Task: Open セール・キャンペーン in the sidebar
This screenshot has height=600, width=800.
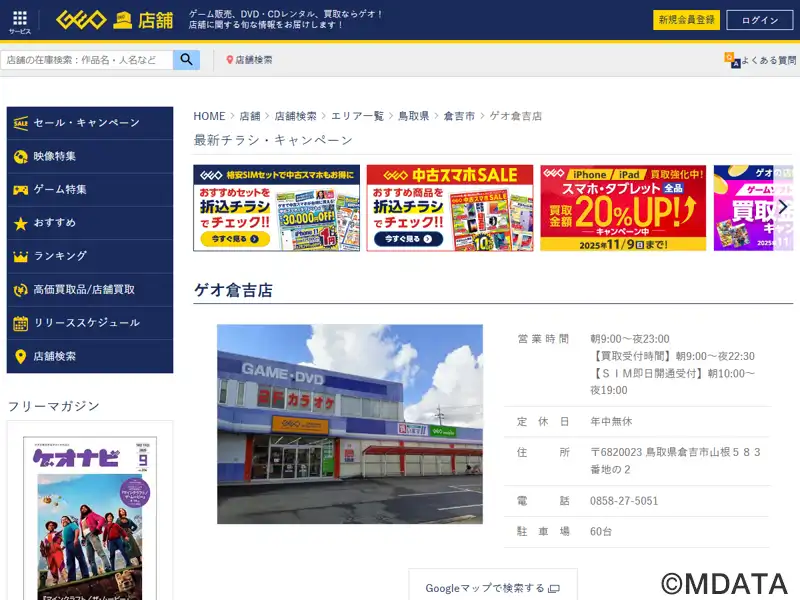Action: click(x=90, y=123)
